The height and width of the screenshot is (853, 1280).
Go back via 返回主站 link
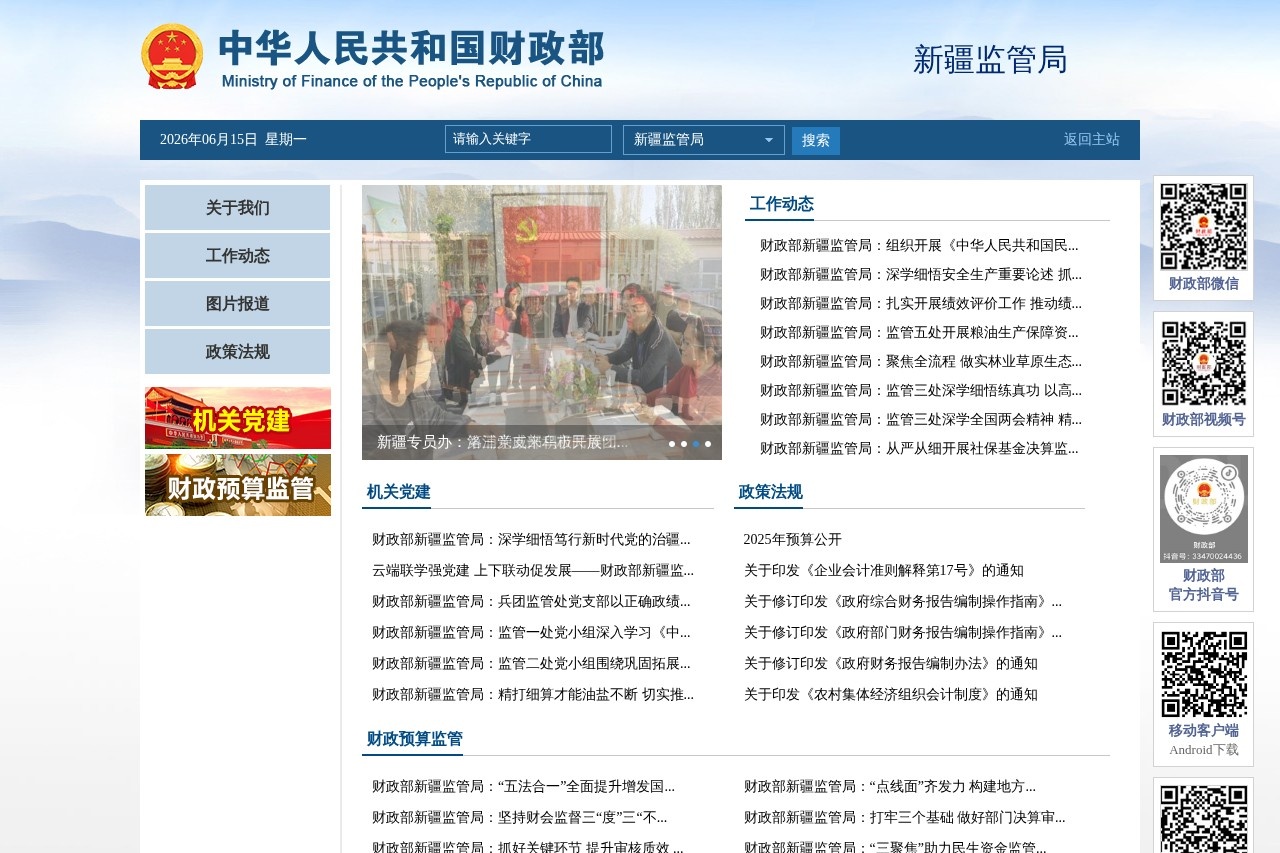click(x=1092, y=140)
